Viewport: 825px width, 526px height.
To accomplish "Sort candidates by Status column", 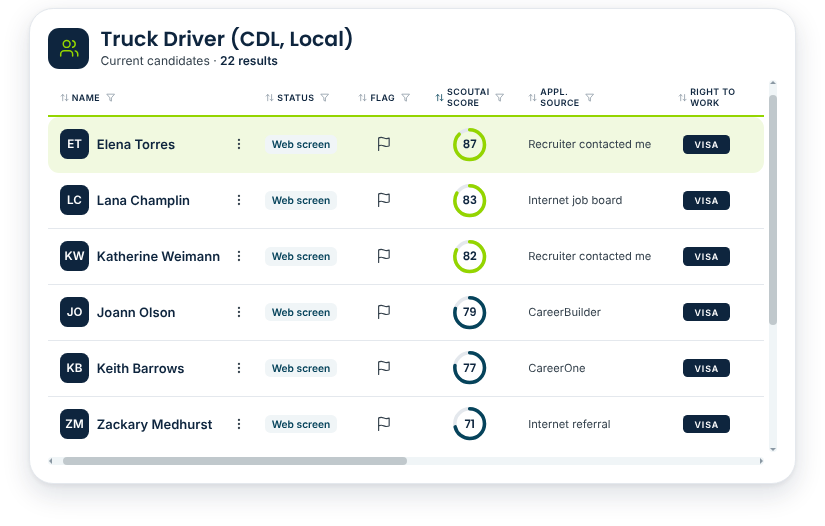I will [269, 98].
